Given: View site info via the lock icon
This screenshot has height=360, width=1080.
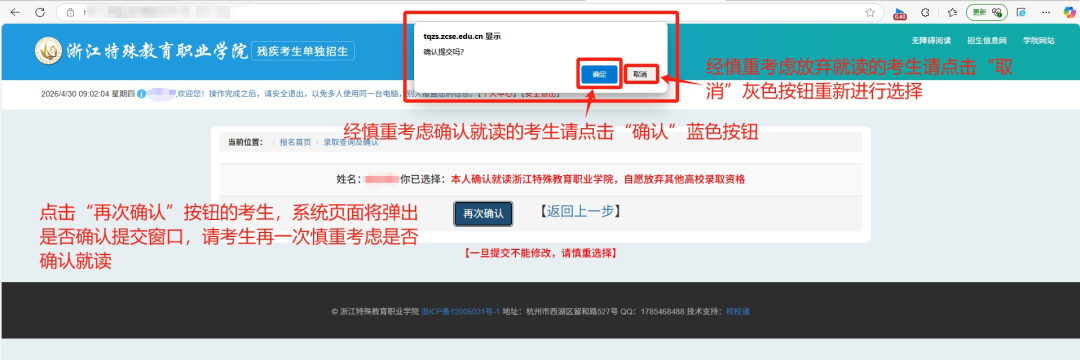Looking at the screenshot, I should pyautogui.click(x=70, y=12).
